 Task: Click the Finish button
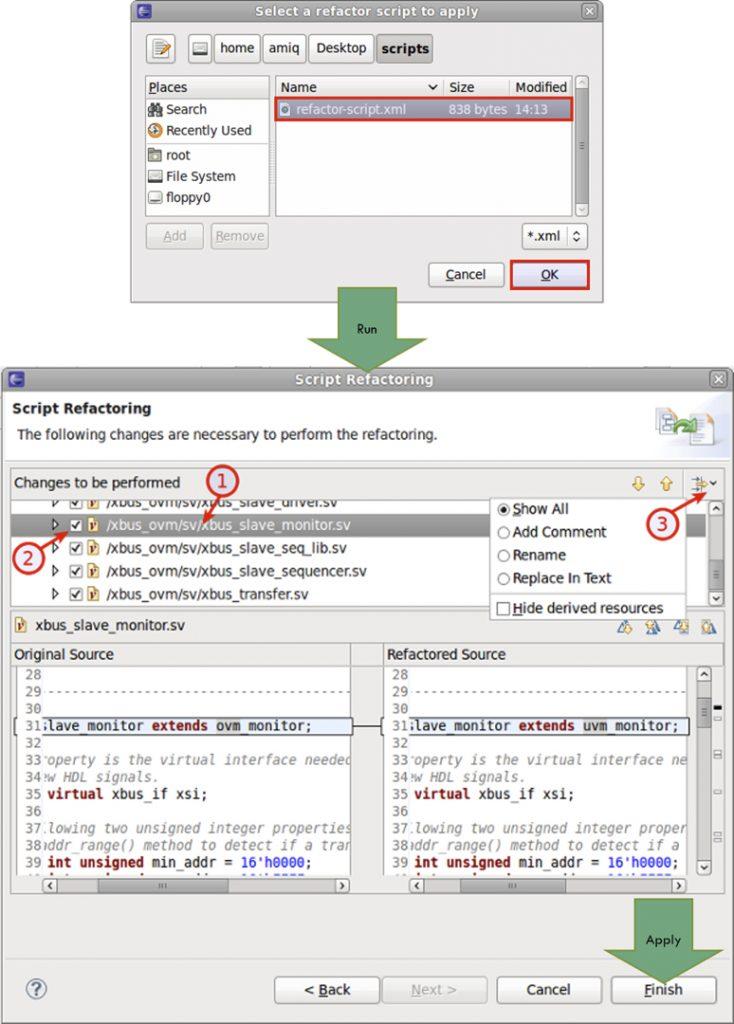click(663, 990)
